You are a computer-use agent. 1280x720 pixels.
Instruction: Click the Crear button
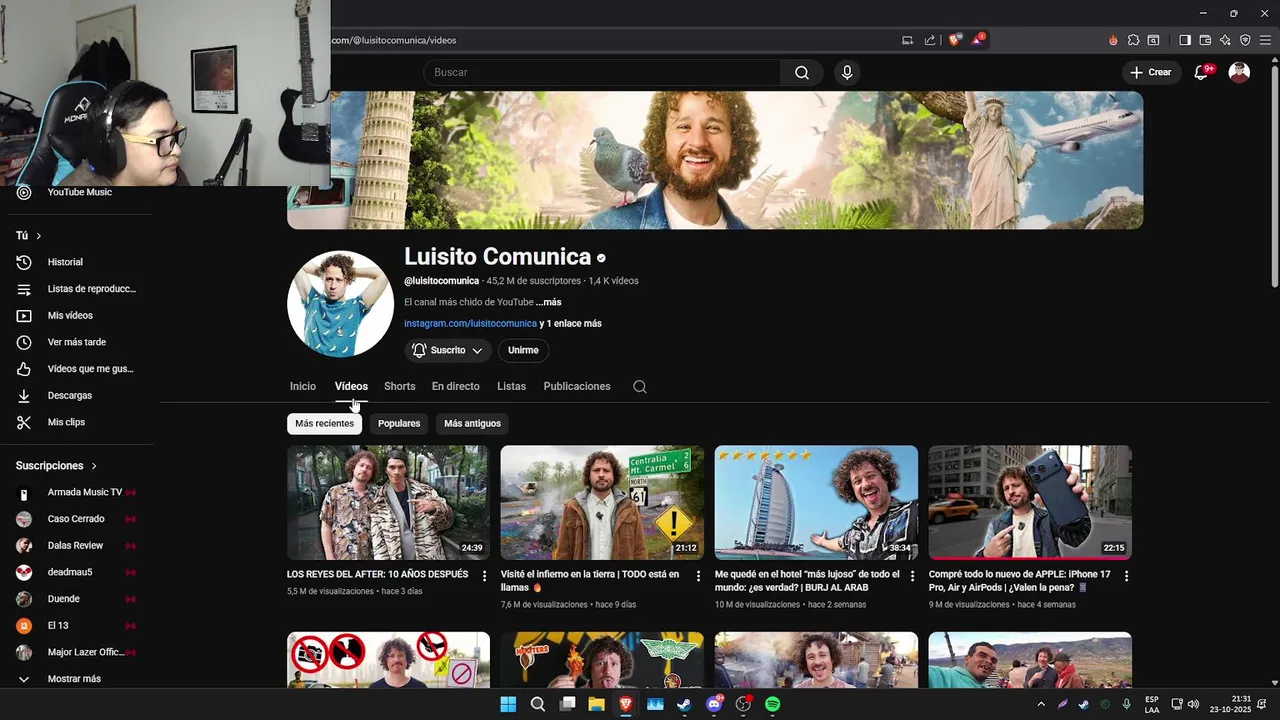[x=1150, y=72]
